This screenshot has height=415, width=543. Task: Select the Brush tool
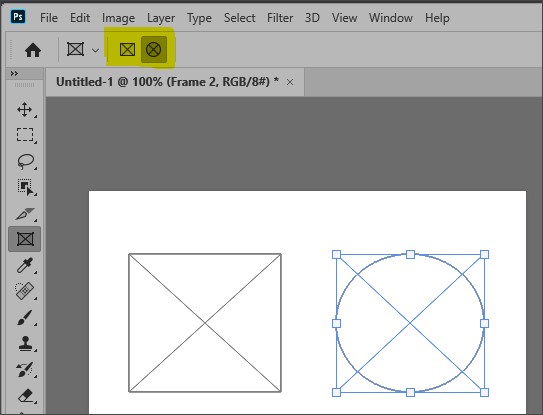coord(25,317)
